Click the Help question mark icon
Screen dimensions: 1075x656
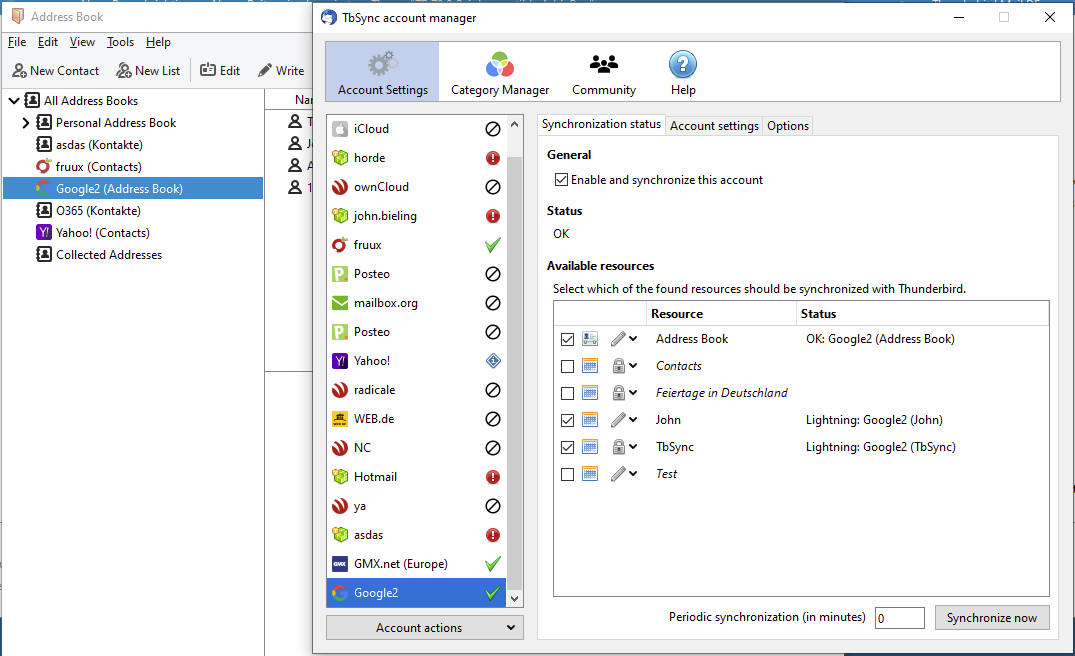tap(683, 64)
